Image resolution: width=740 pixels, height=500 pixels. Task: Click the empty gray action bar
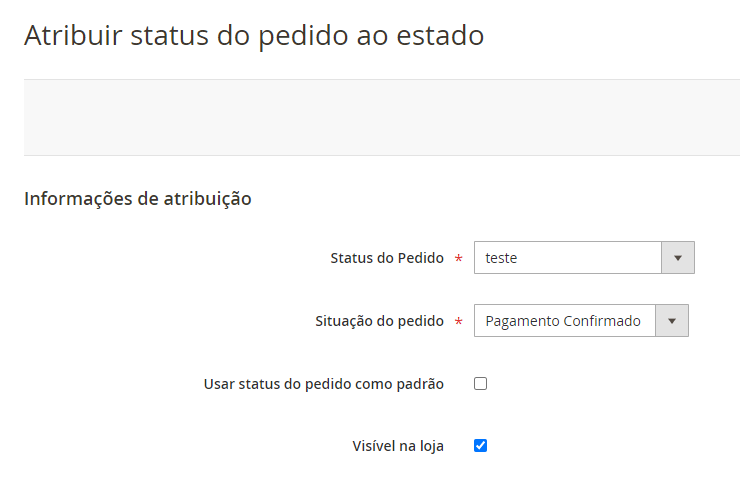pos(380,117)
